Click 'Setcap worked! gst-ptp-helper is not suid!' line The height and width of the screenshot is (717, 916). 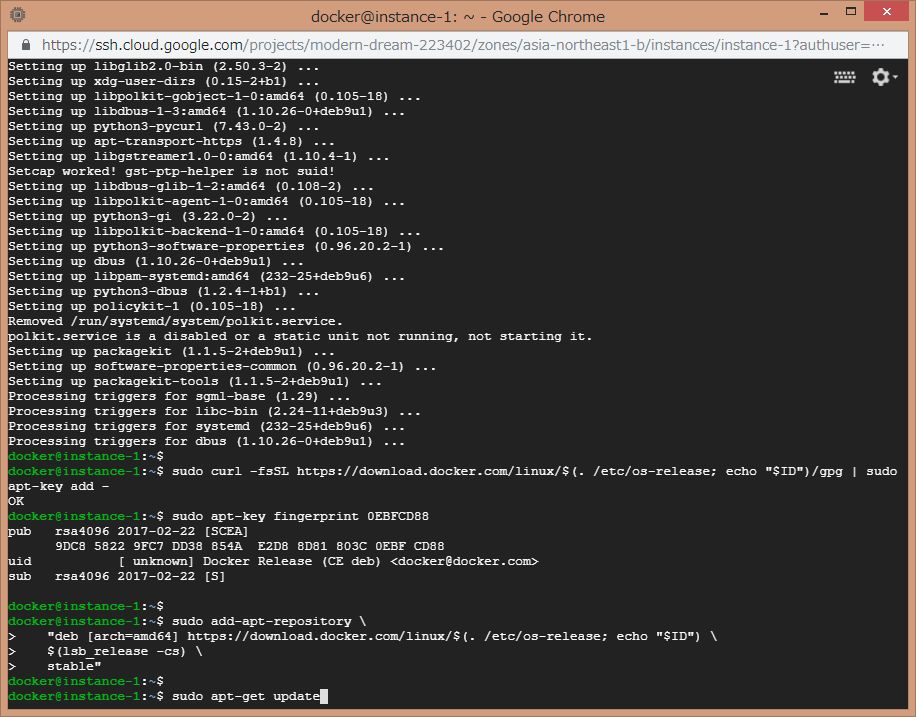click(x=171, y=171)
